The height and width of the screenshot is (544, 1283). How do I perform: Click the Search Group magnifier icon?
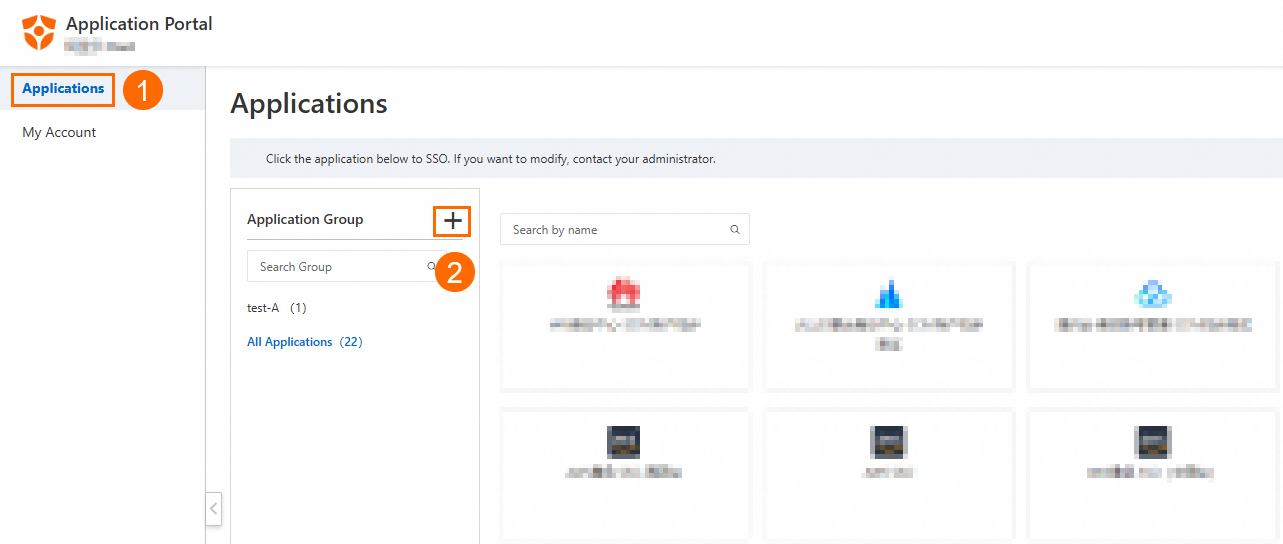point(431,266)
